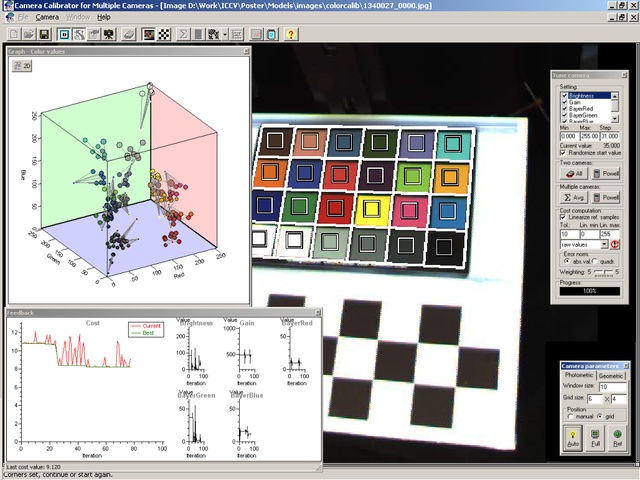Click the yellow color patch in image
This screenshot has width=640, height=480.
372,210
